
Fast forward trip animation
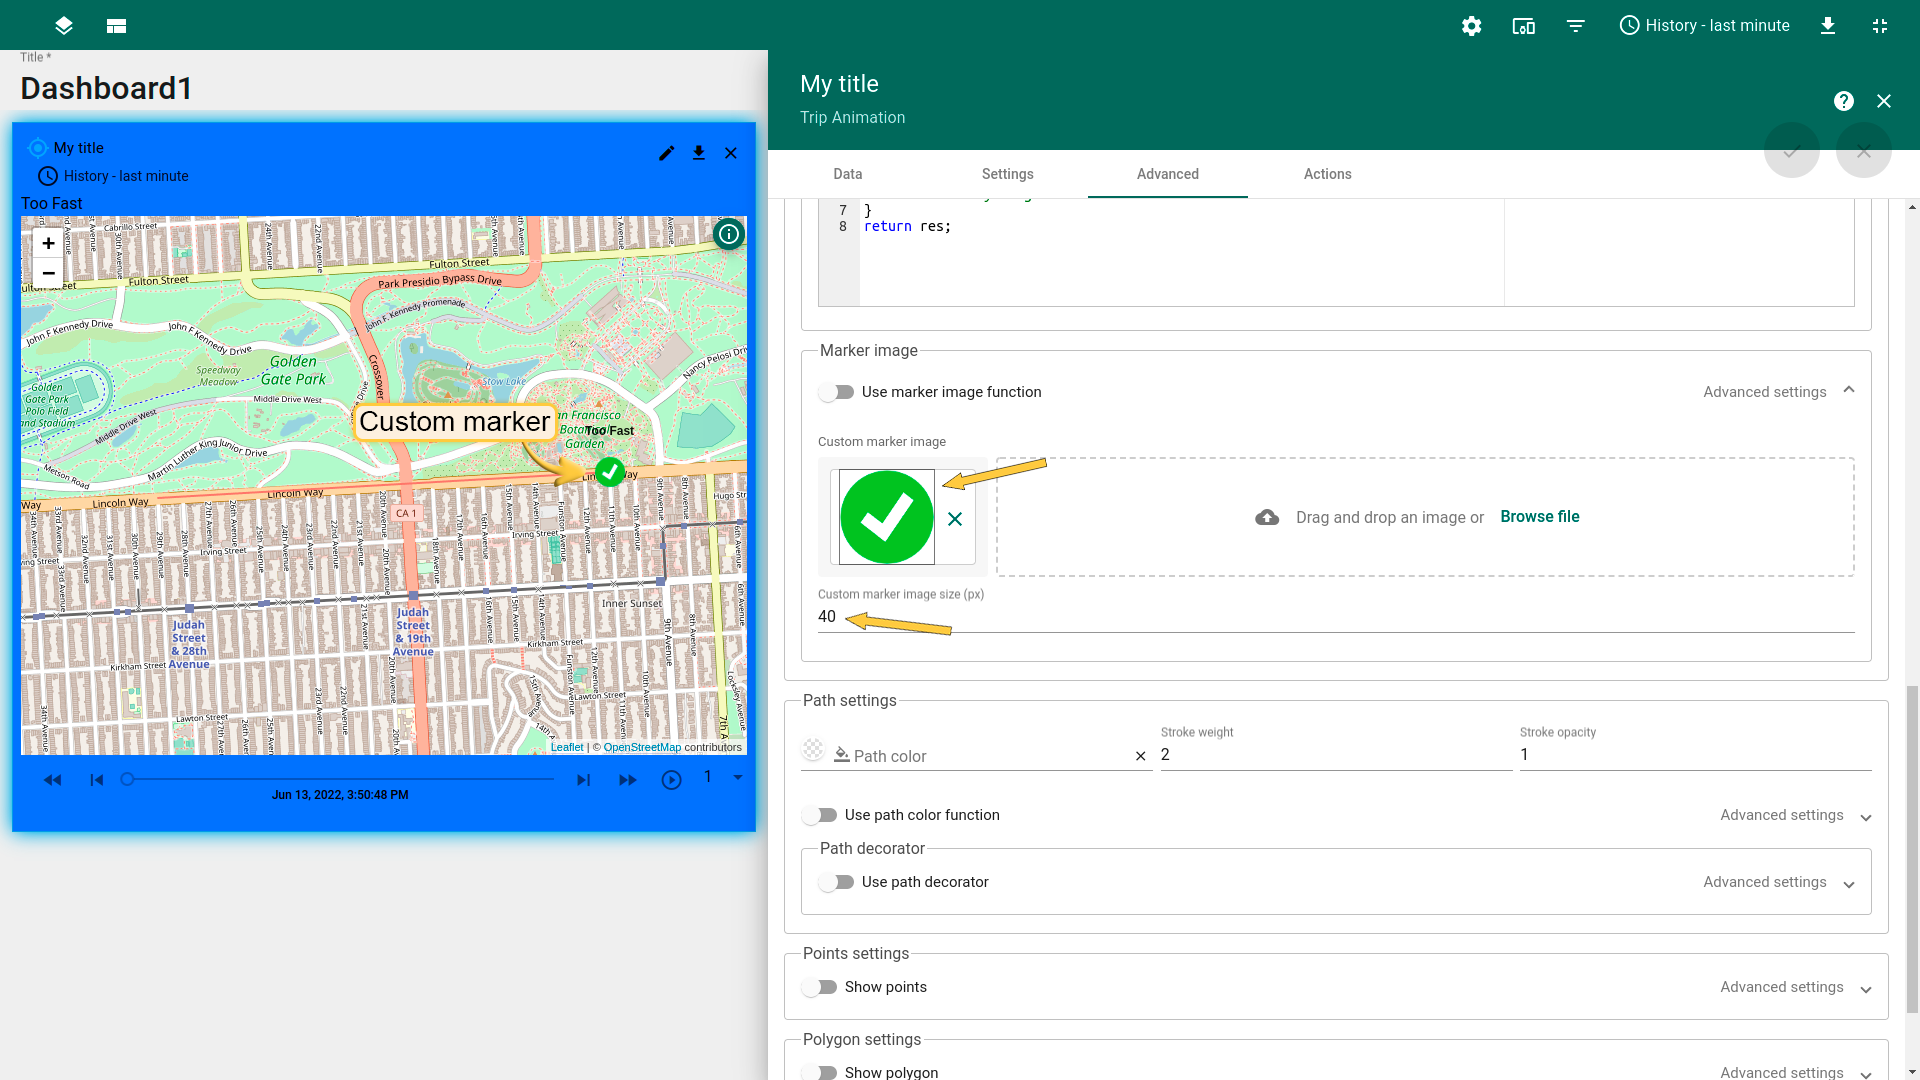[628, 780]
